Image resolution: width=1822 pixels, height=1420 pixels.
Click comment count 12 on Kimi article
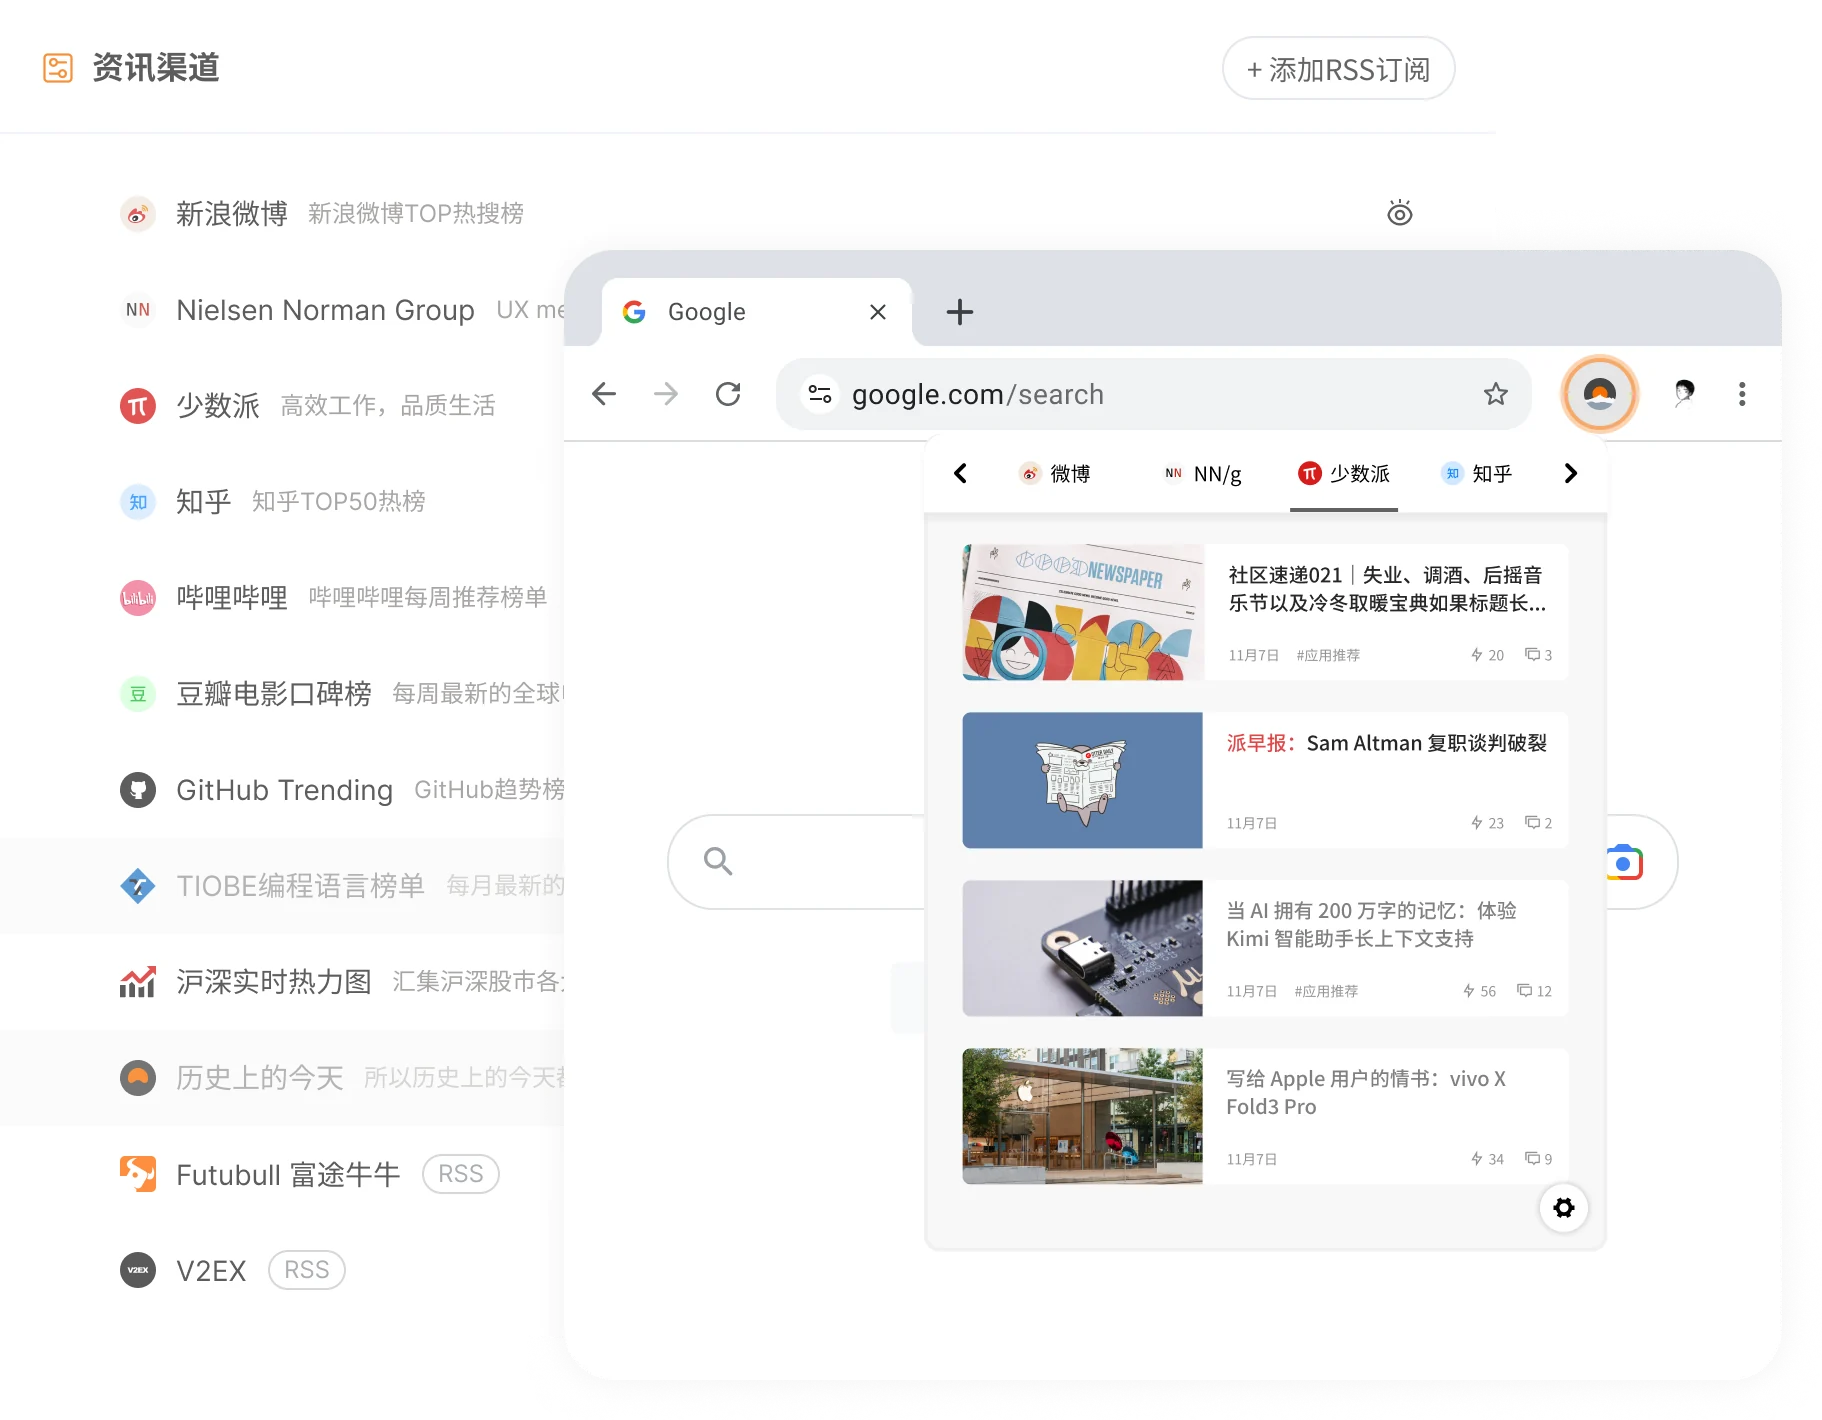click(1535, 991)
